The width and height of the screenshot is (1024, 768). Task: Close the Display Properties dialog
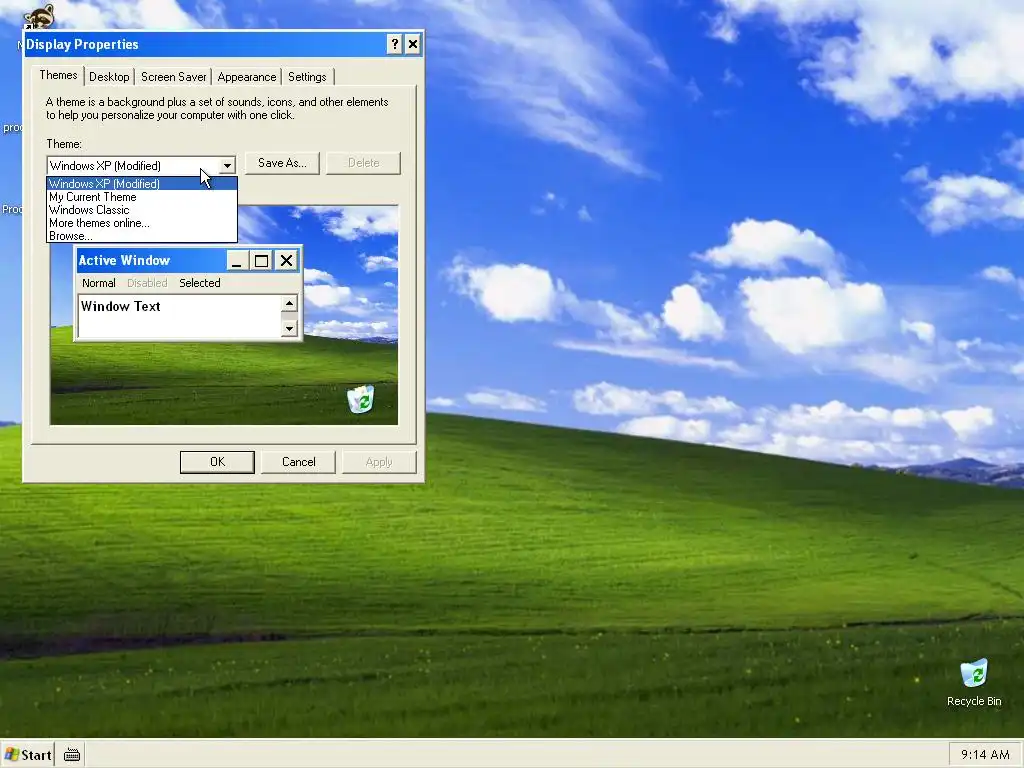pyautogui.click(x=413, y=44)
